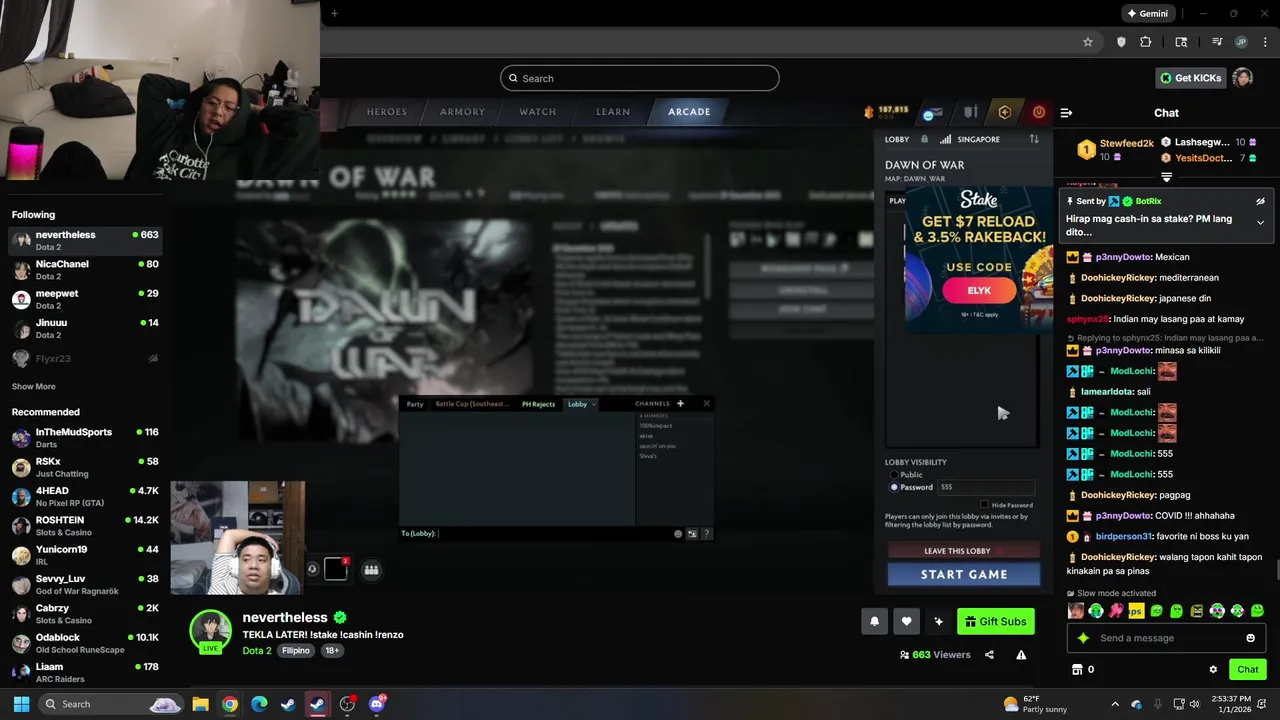Open the Dota 2 category link
This screenshot has width=1280, height=720.
tap(257, 650)
